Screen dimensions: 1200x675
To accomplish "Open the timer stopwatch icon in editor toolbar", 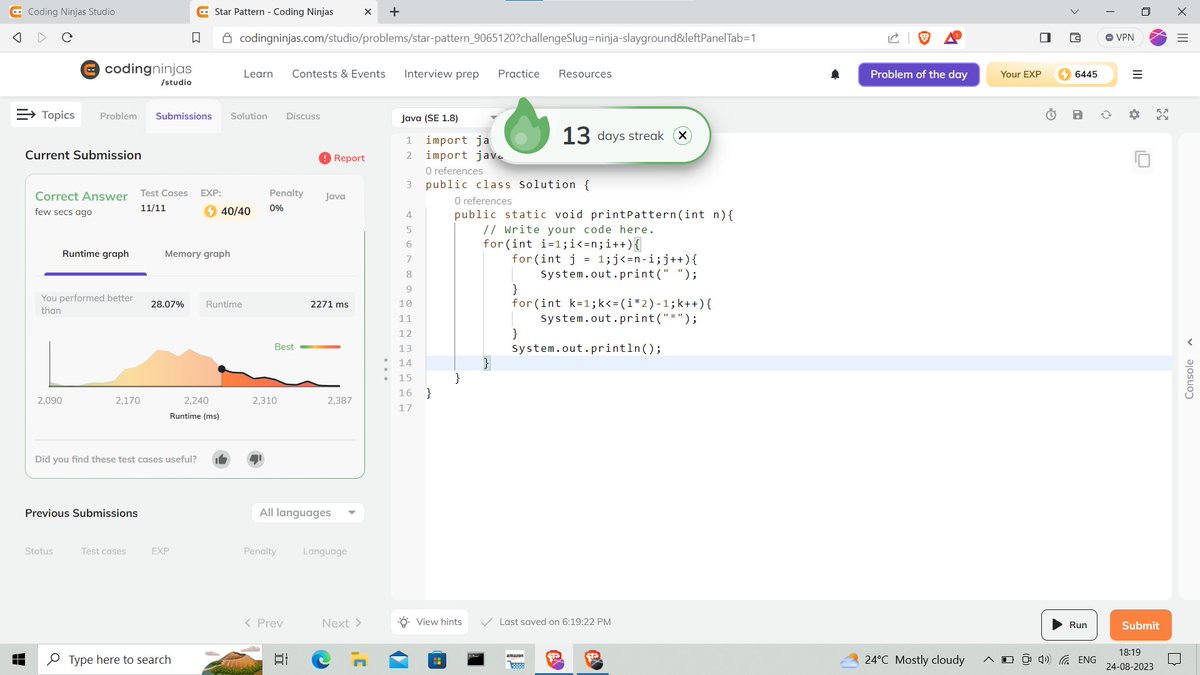I will point(1051,115).
